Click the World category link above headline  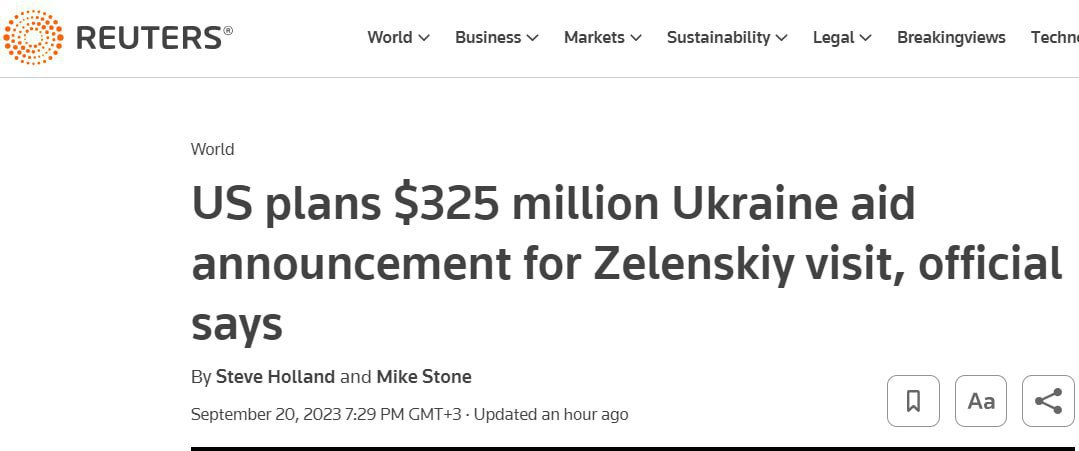point(212,149)
